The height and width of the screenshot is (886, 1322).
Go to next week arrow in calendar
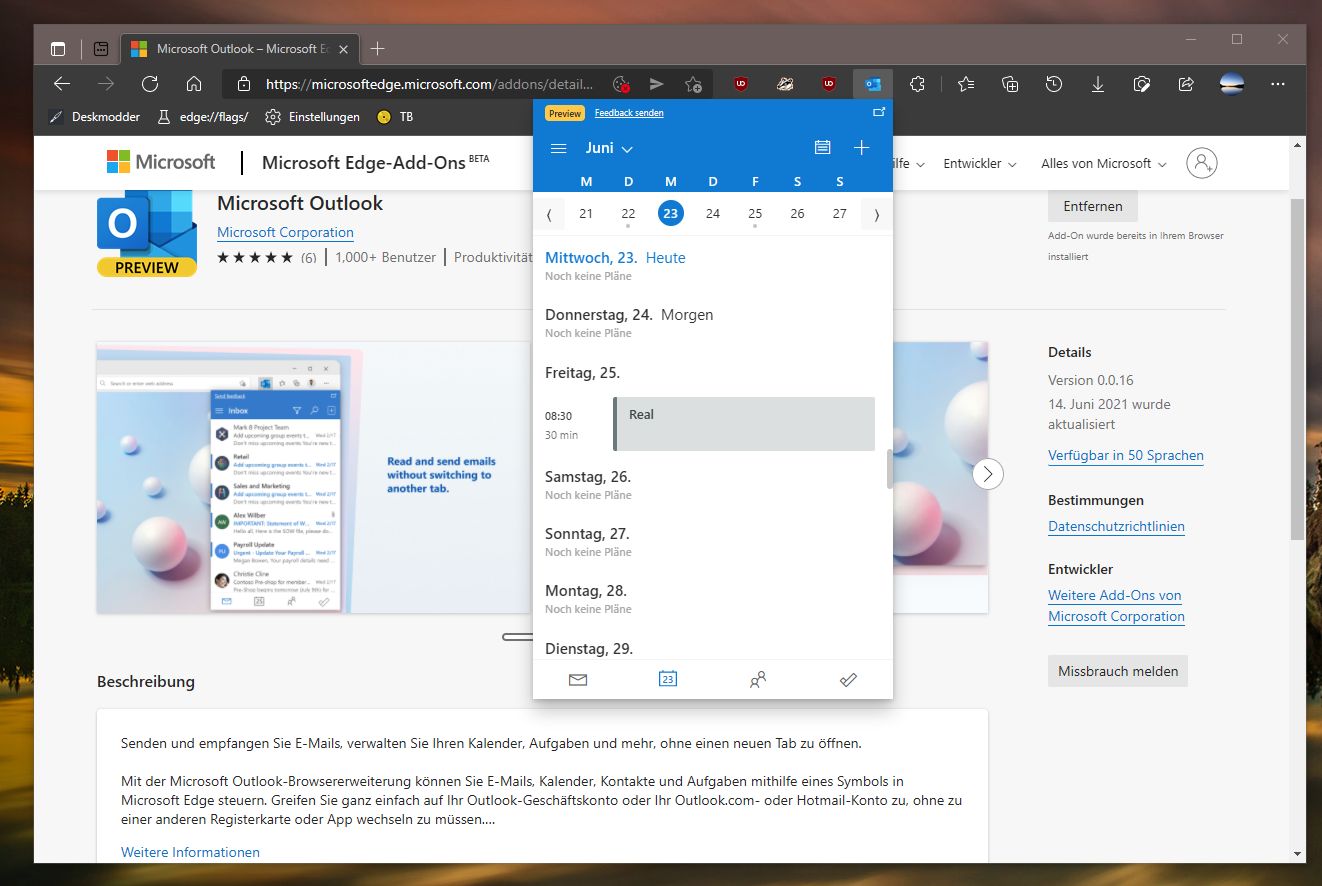[x=877, y=214]
